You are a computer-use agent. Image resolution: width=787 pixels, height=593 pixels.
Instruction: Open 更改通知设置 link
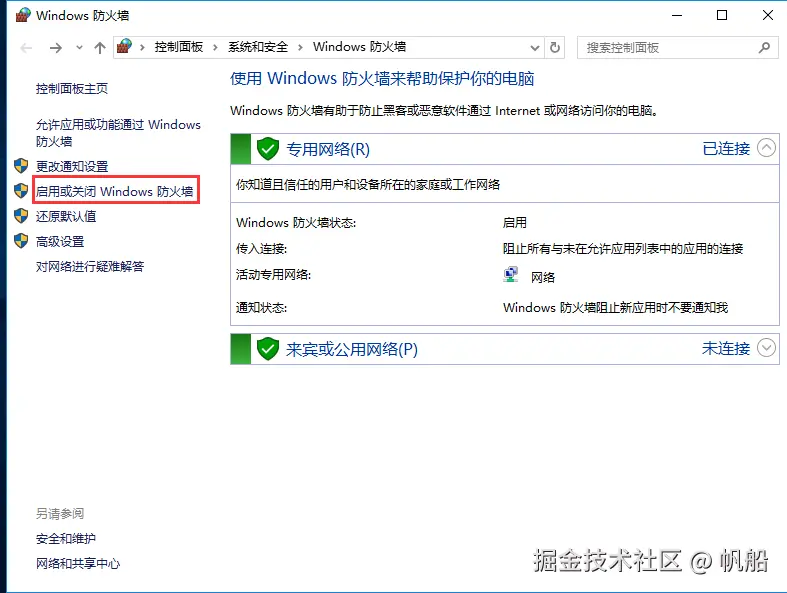[x=72, y=166]
